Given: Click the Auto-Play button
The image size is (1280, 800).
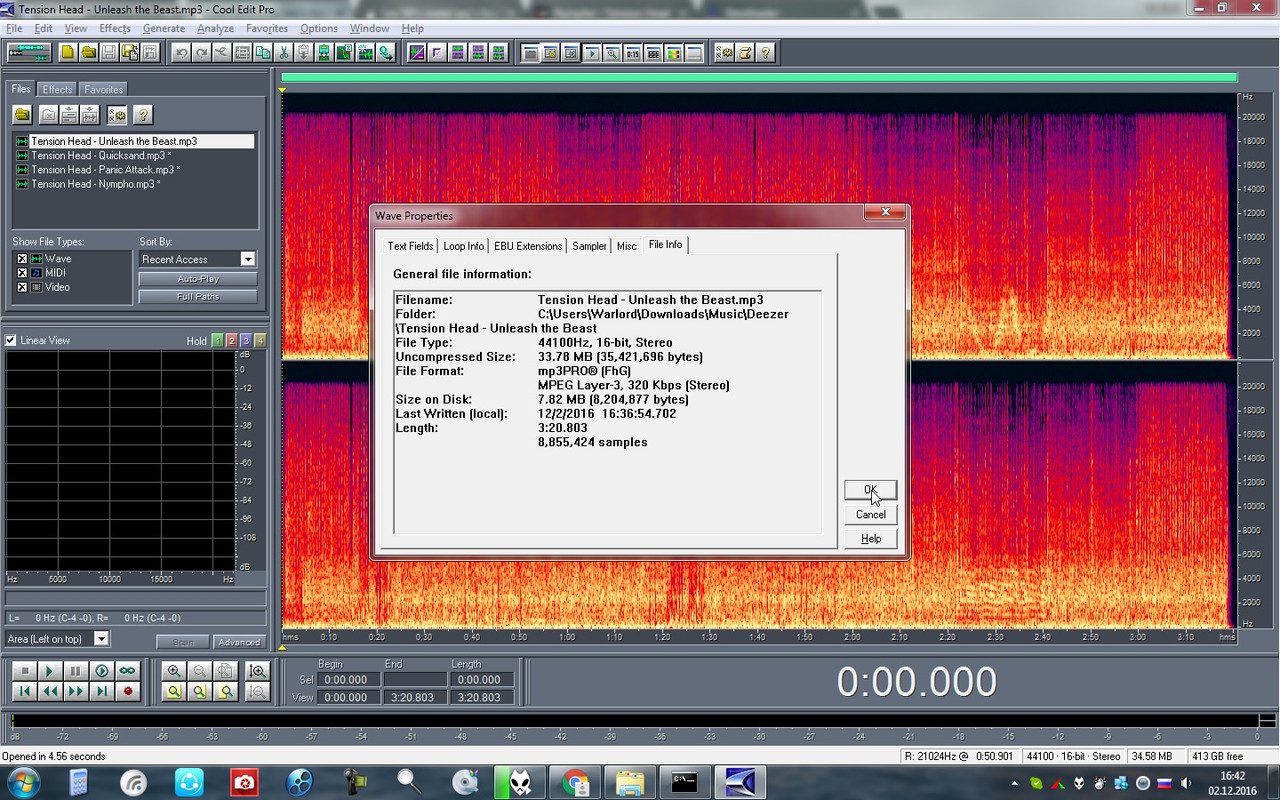Looking at the screenshot, I should [198, 279].
